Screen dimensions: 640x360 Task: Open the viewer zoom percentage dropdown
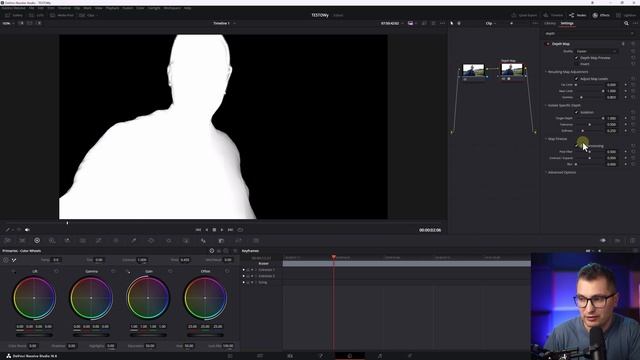click(x=8, y=23)
